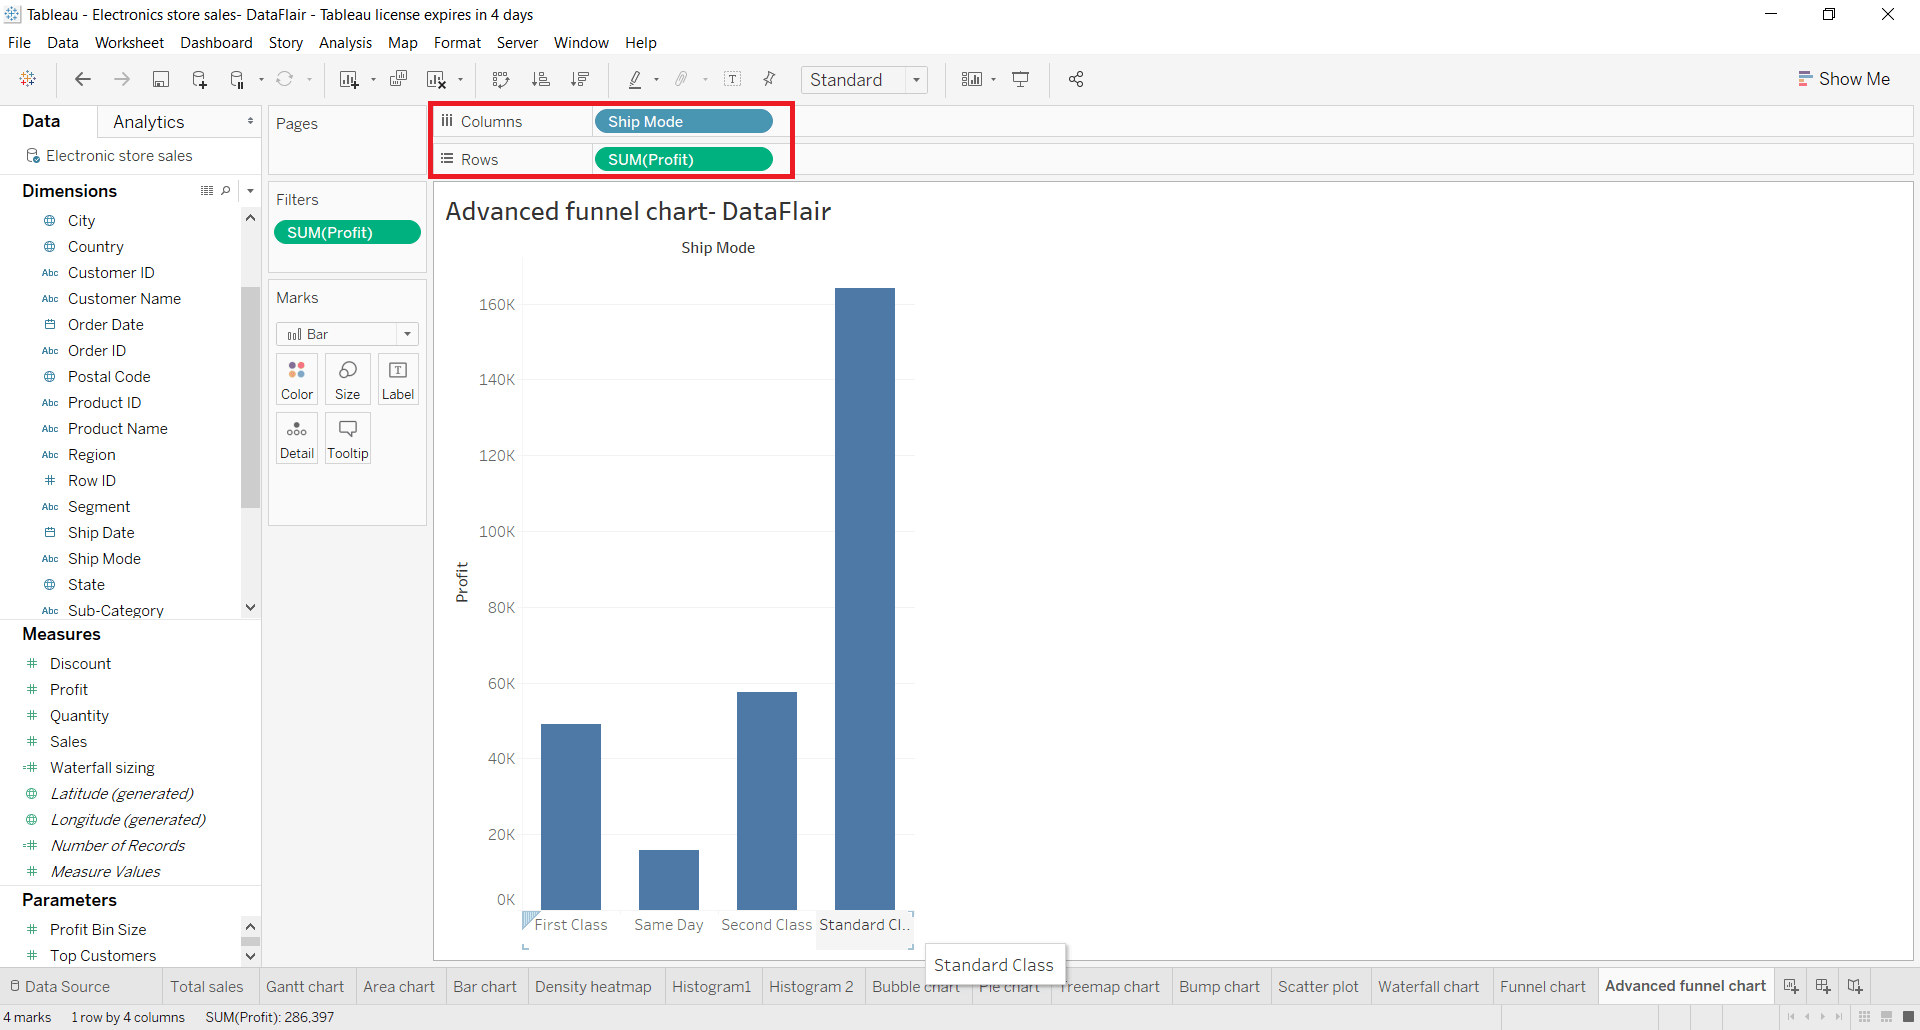Switch to the Funnel chart sheet tab
The width and height of the screenshot is (1920, 1030).
[1543, 986]
